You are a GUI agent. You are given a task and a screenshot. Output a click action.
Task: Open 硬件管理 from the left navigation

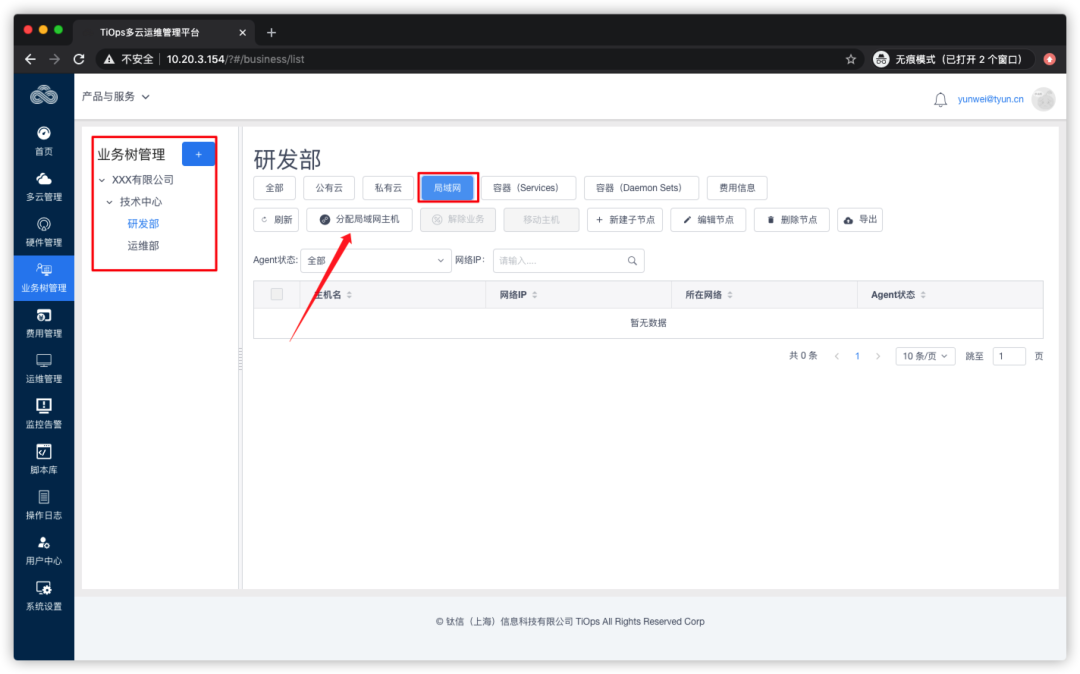(x=43, y=229)
